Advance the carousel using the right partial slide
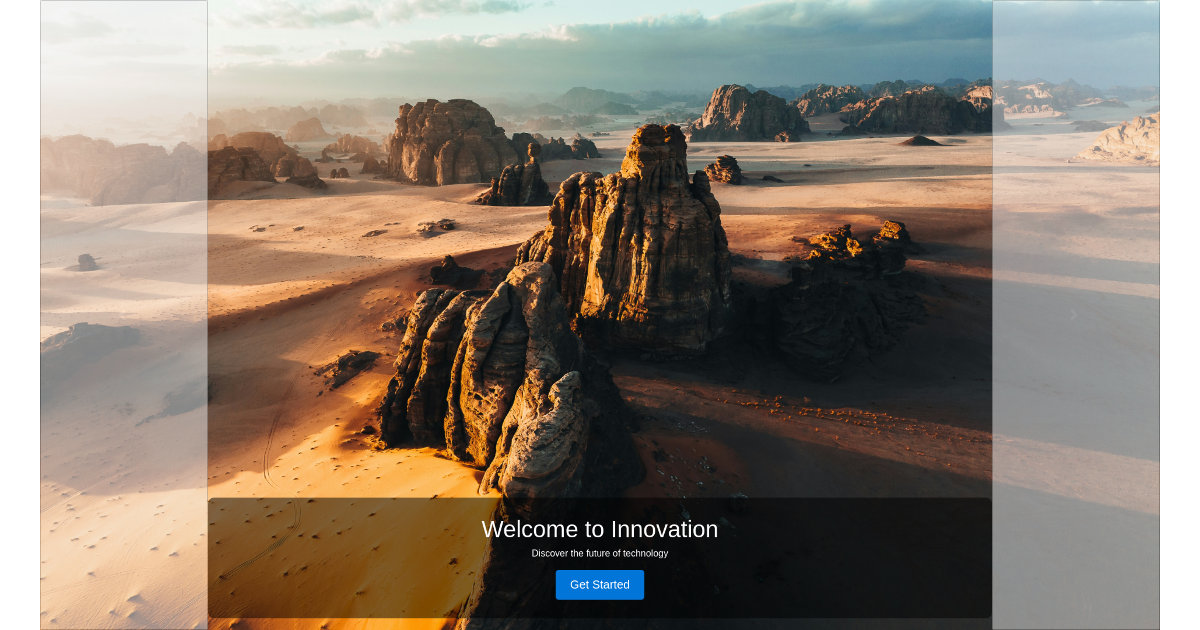The width and height of the screenshot is (1200, 630). (x=1078, y=315)
